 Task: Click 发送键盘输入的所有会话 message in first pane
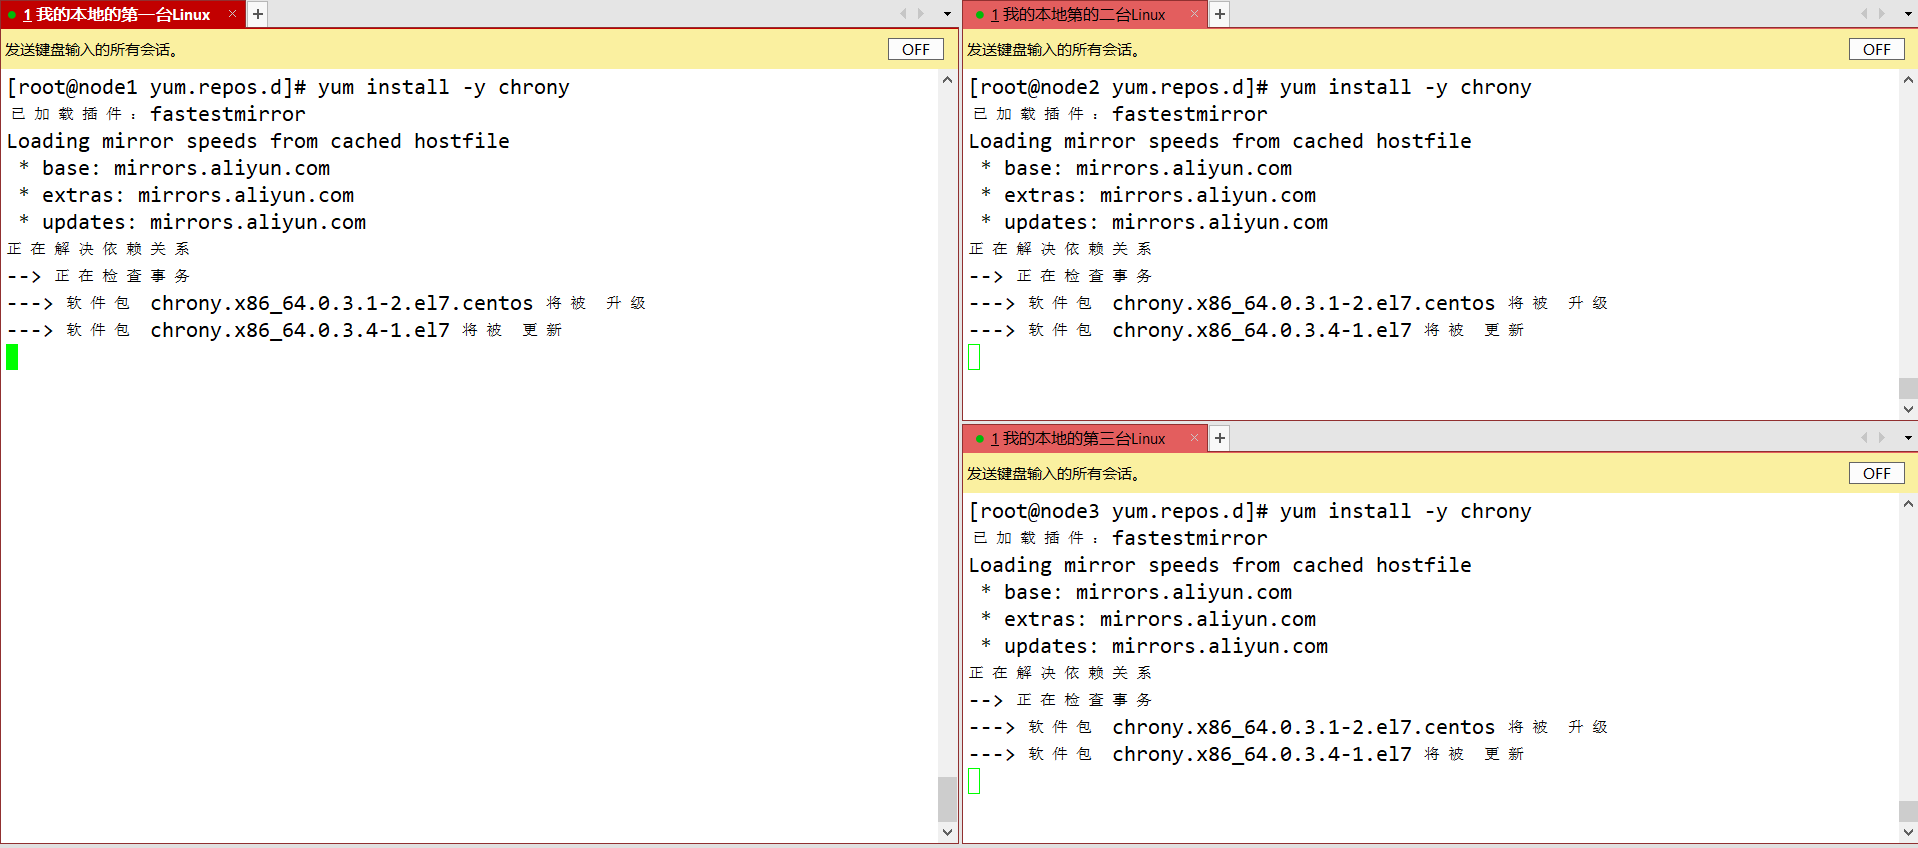tap(92, 49)
